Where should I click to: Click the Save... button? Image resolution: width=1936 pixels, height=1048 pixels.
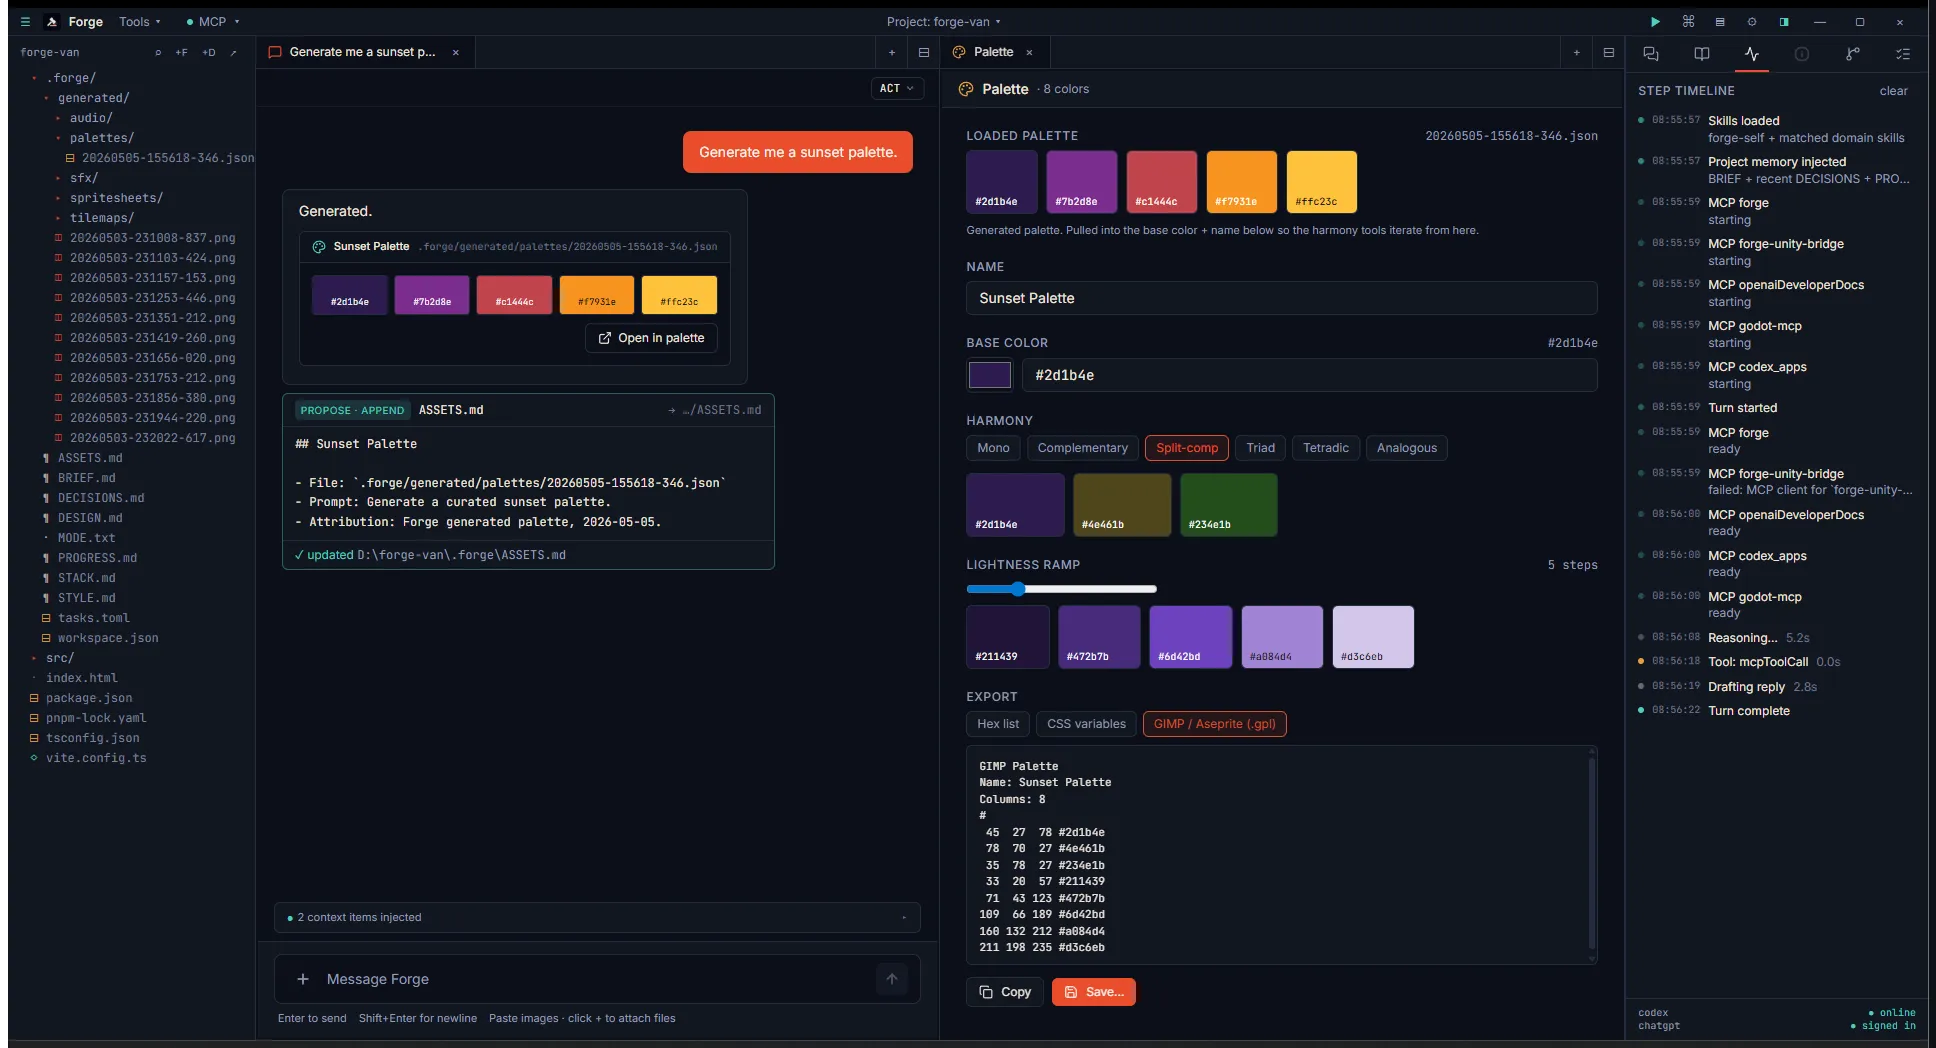(x=1093, y=992)
